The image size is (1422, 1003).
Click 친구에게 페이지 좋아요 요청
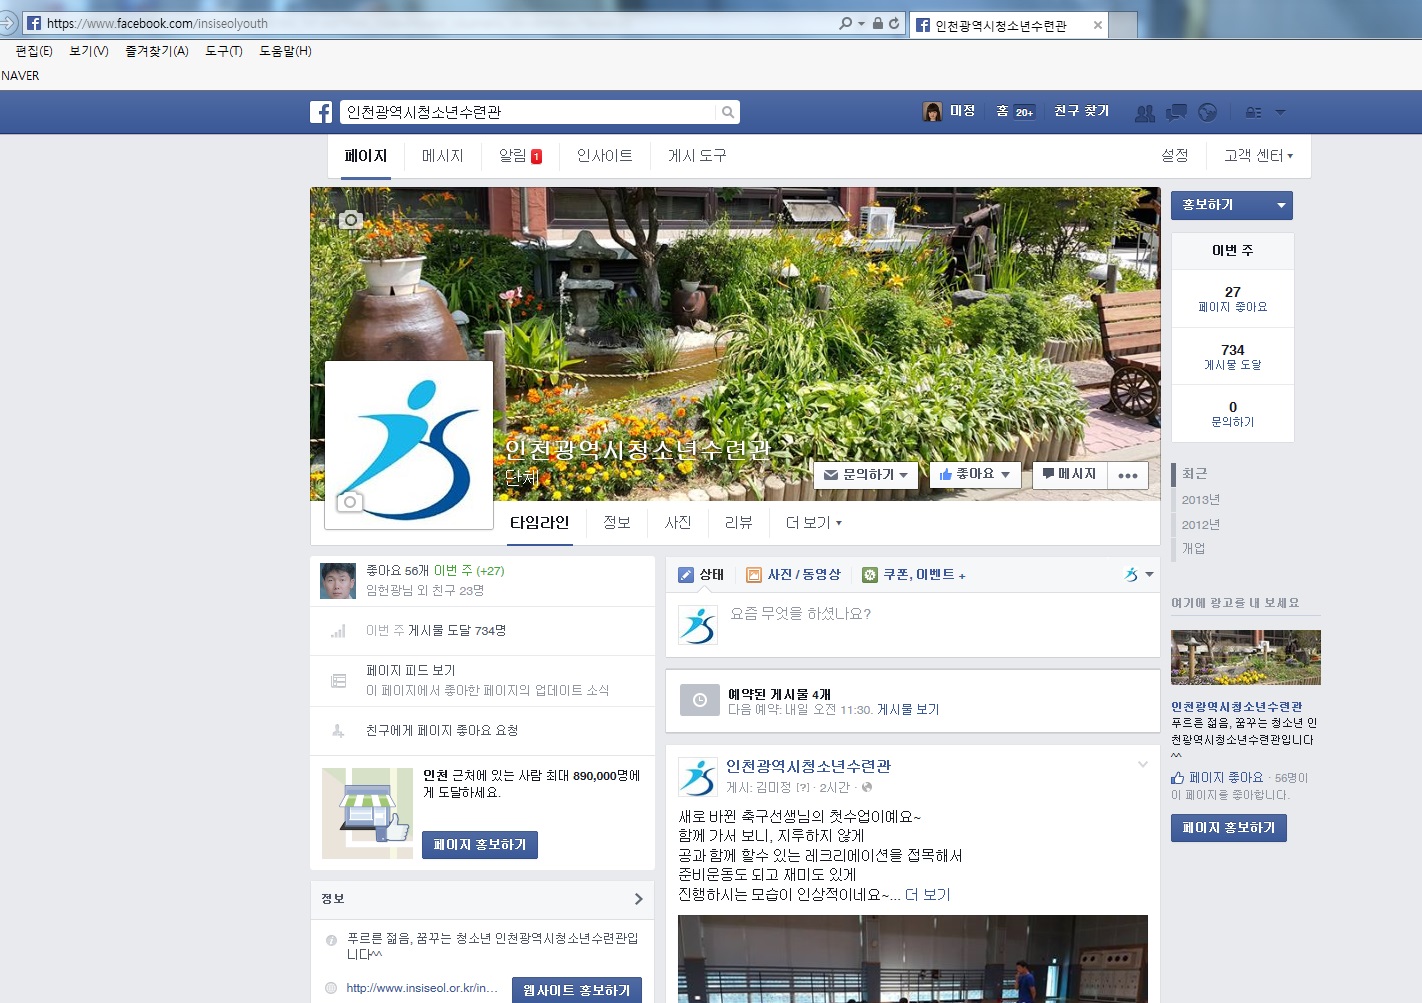point(442,731)
